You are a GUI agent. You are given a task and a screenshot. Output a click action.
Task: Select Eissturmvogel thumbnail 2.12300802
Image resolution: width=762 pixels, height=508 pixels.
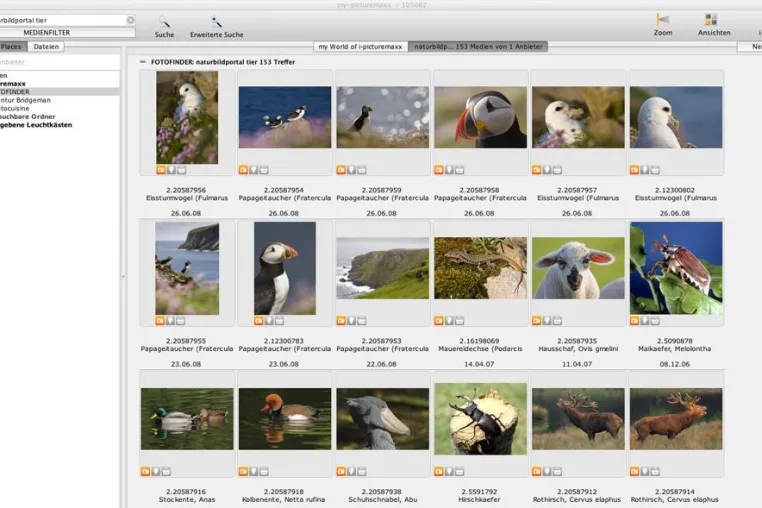point(676,117)
